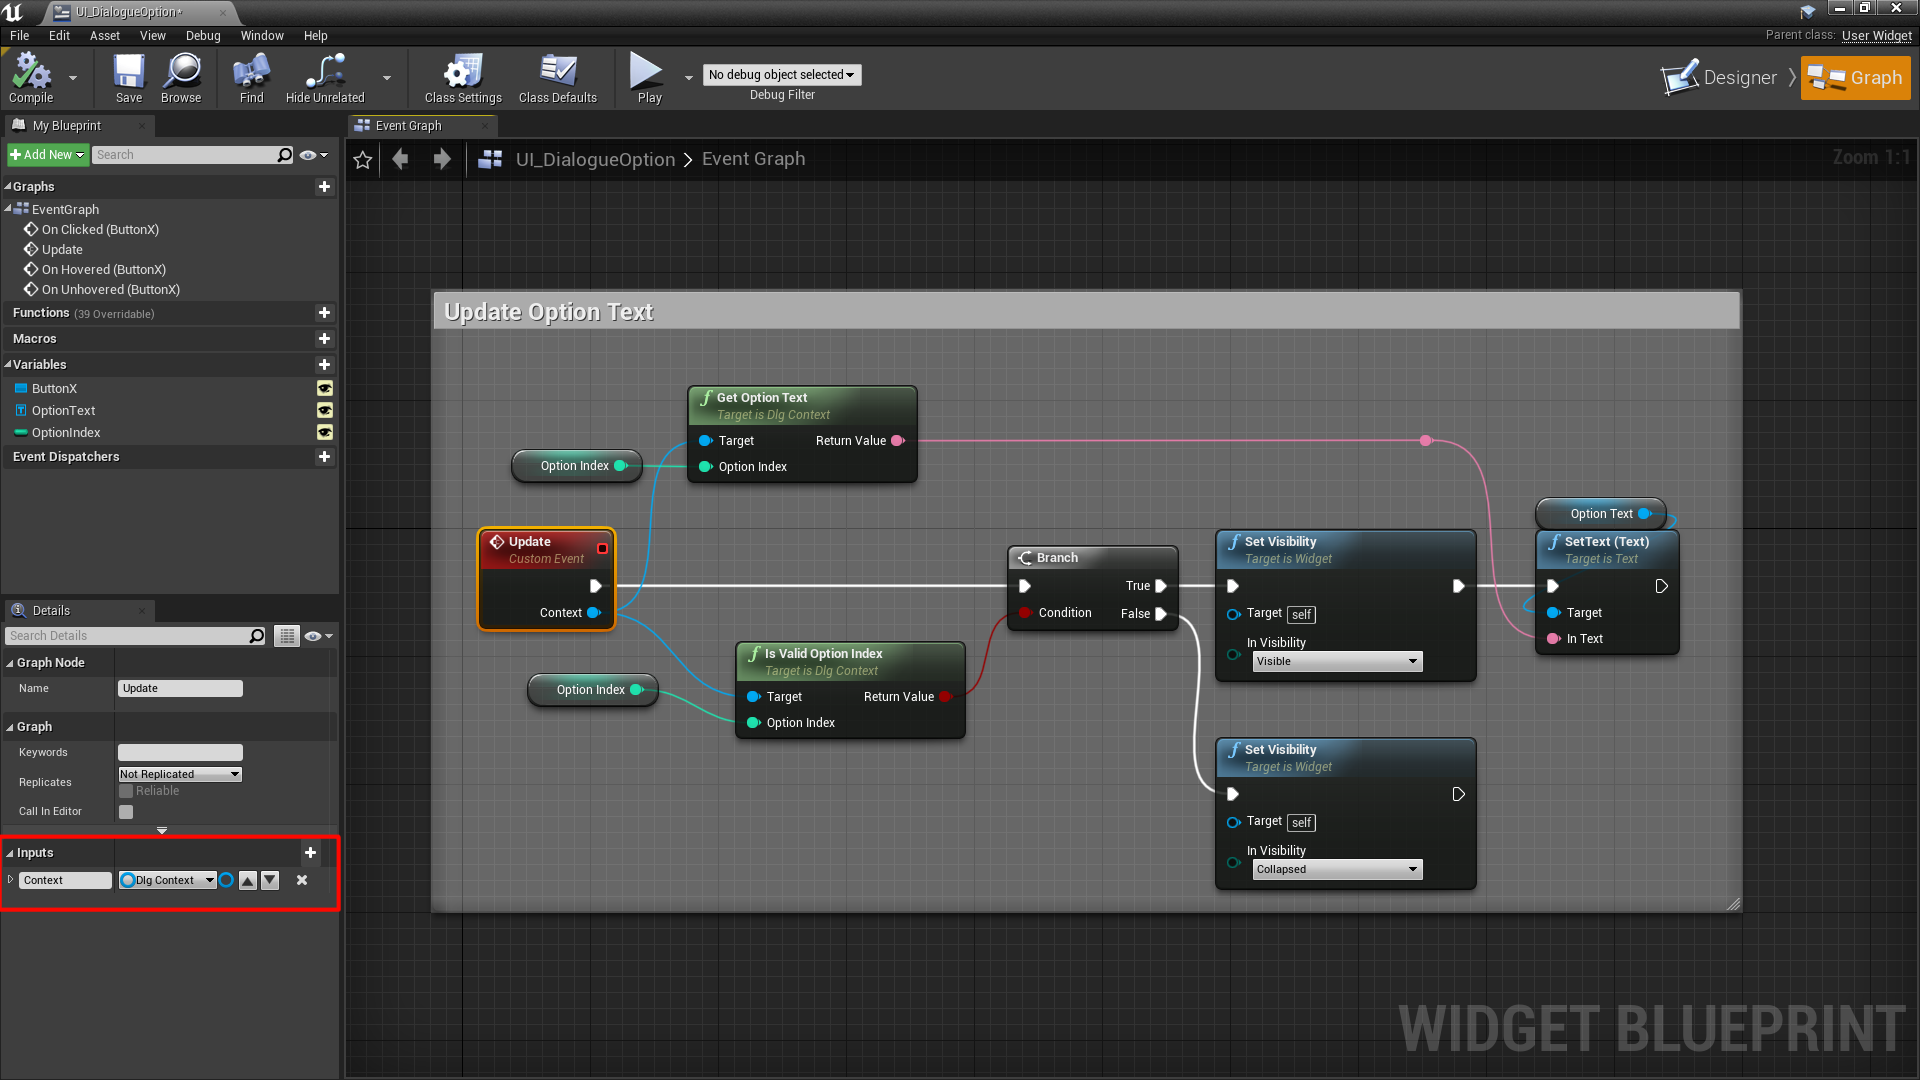Select On Clicked (ButtonX) event

[x=100, y=230]
